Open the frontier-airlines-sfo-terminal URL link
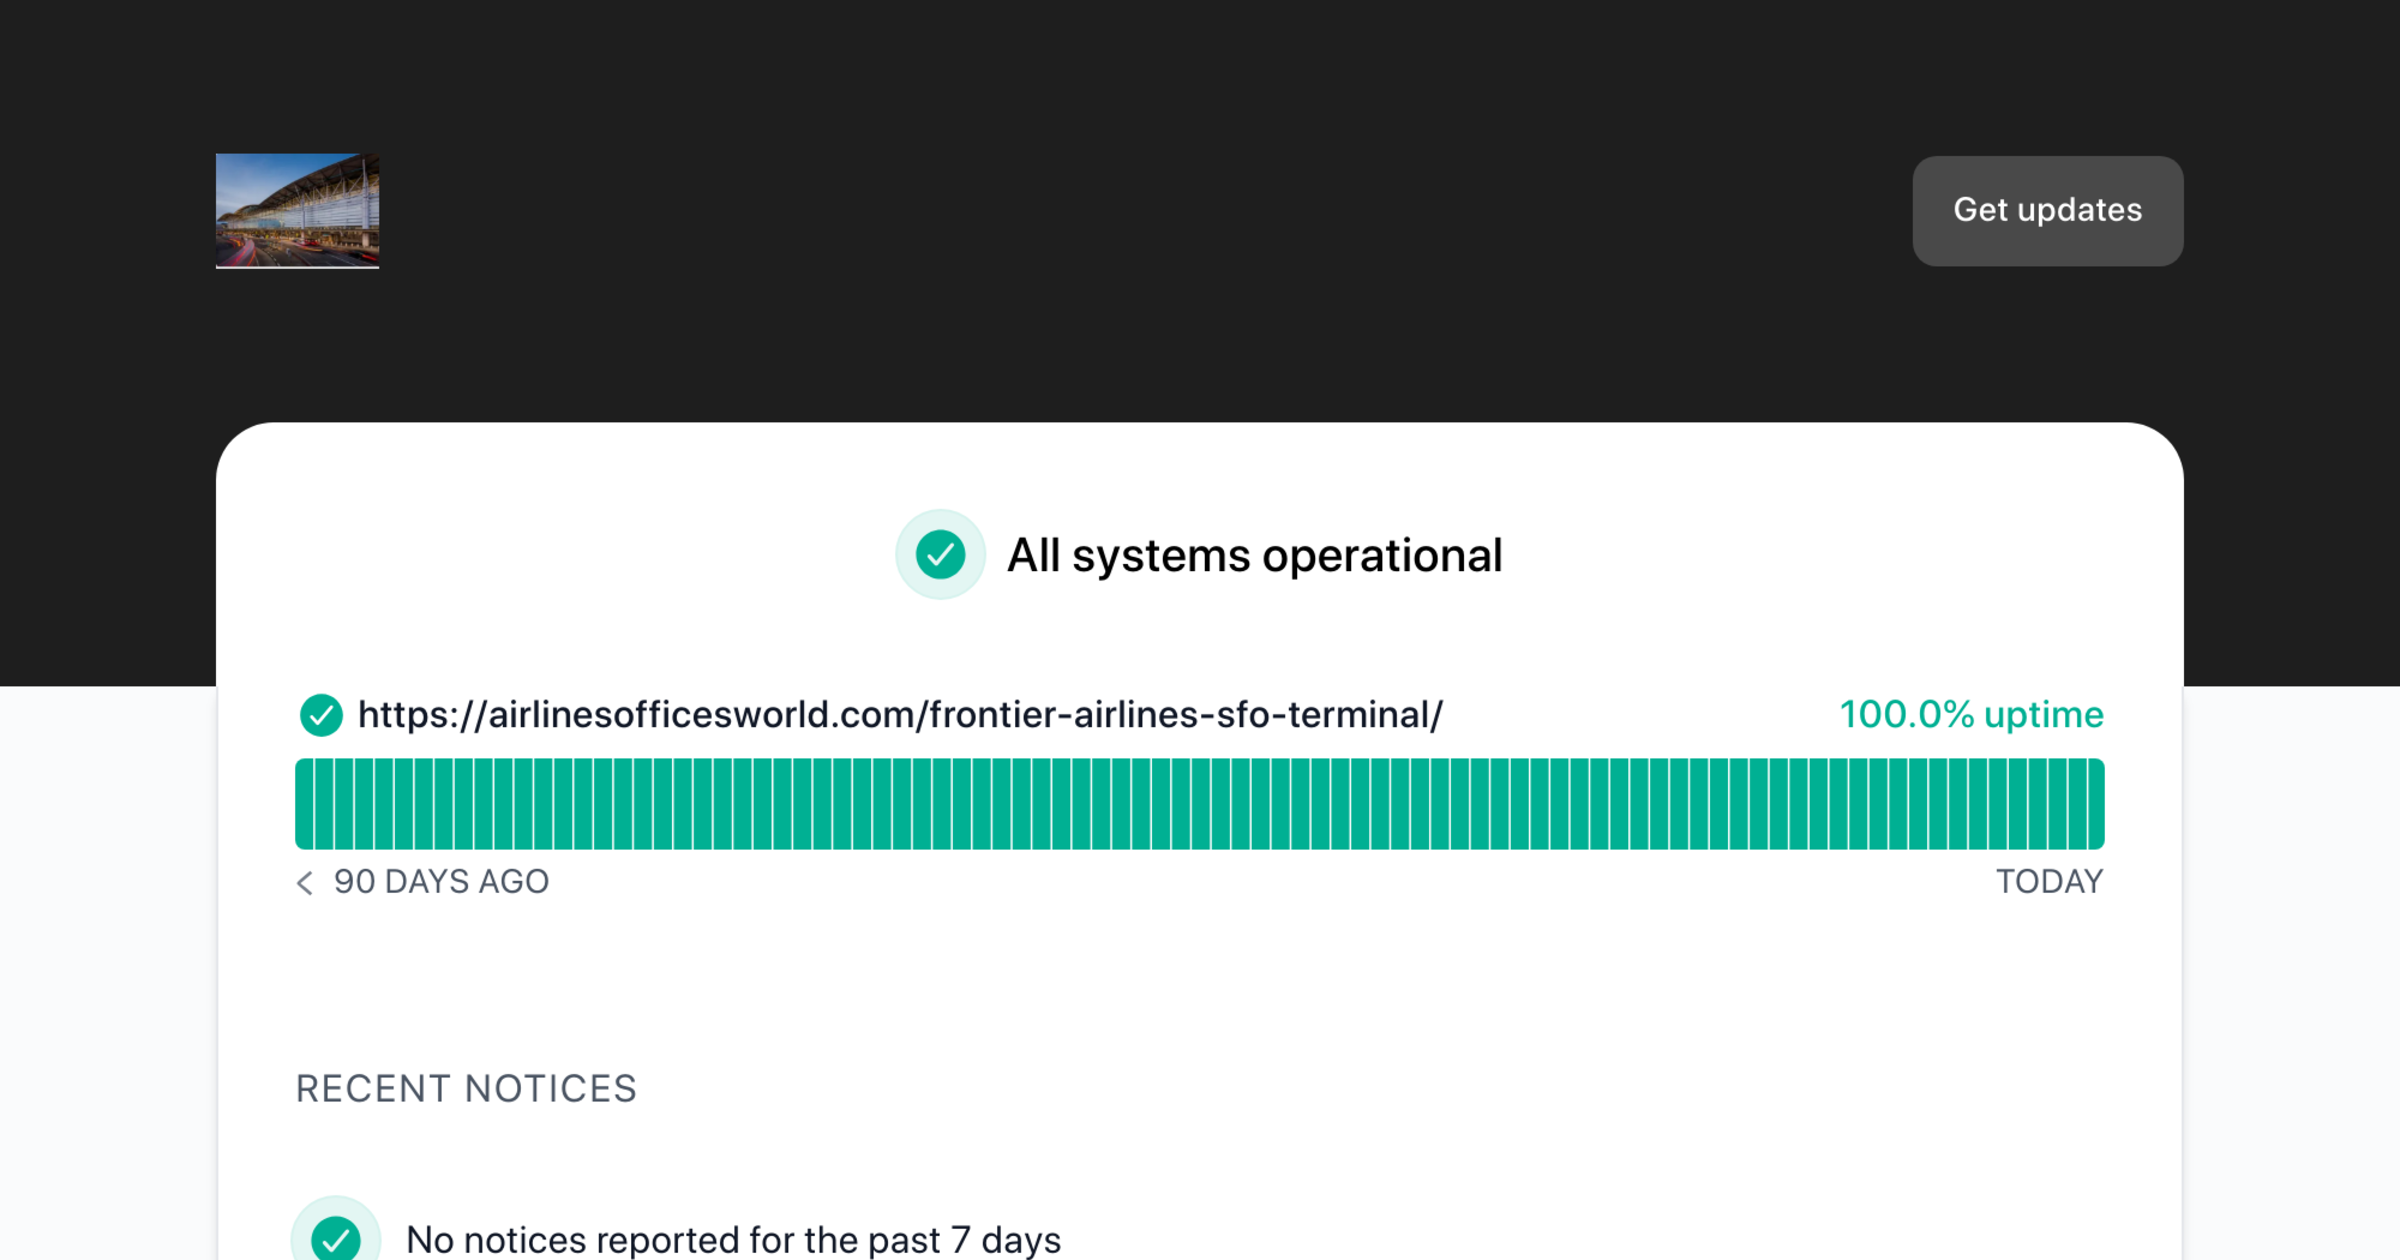 click(898, 714)
